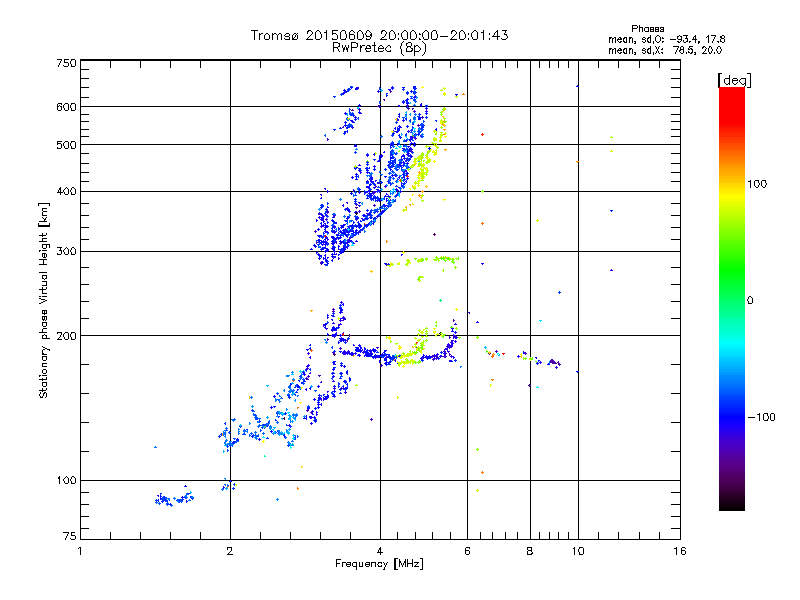
Task: Click the colorbar label "0"
Action: pos(750,301)
